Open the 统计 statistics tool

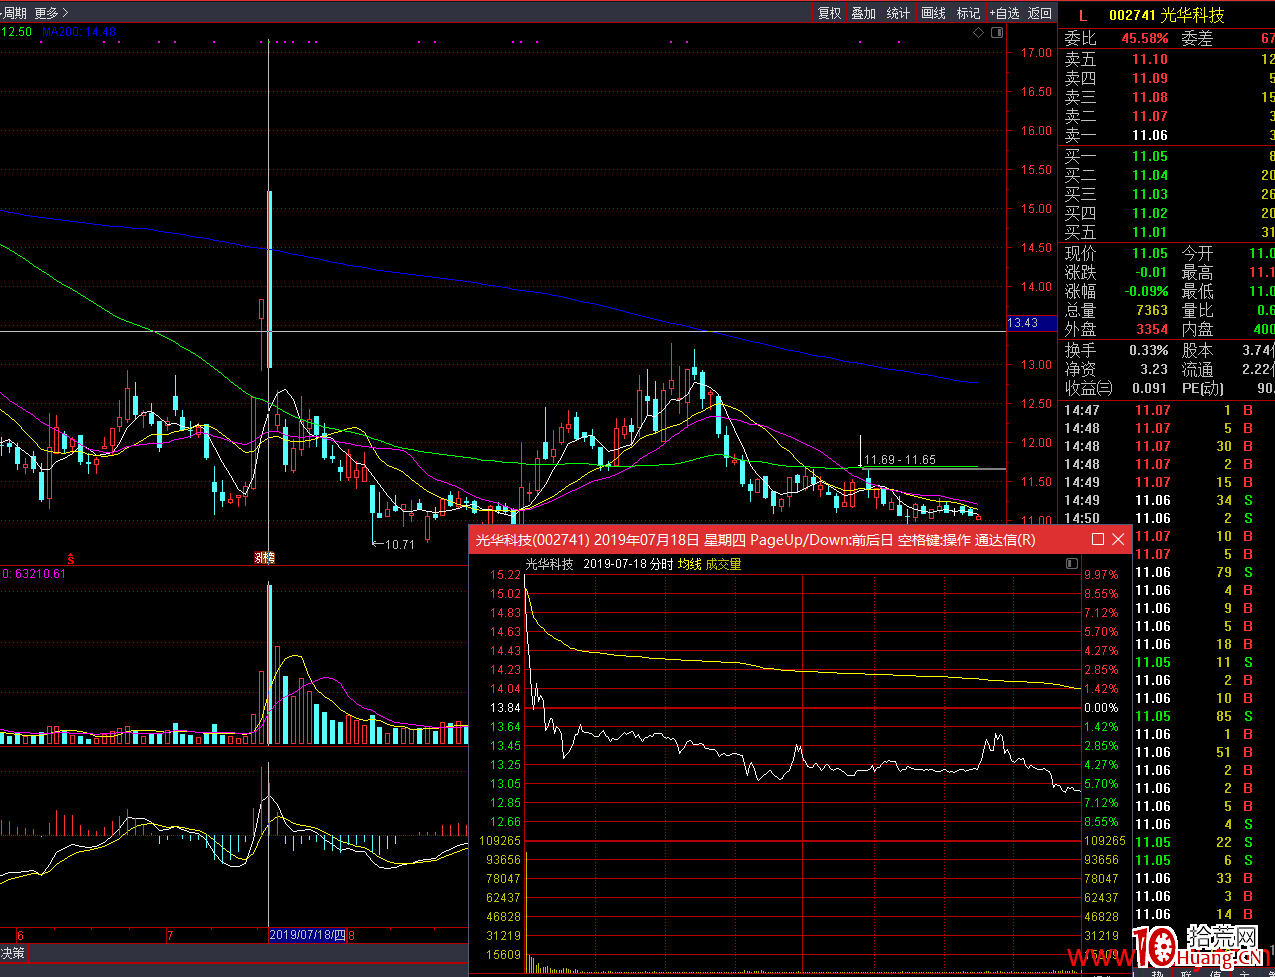(898, 13)
